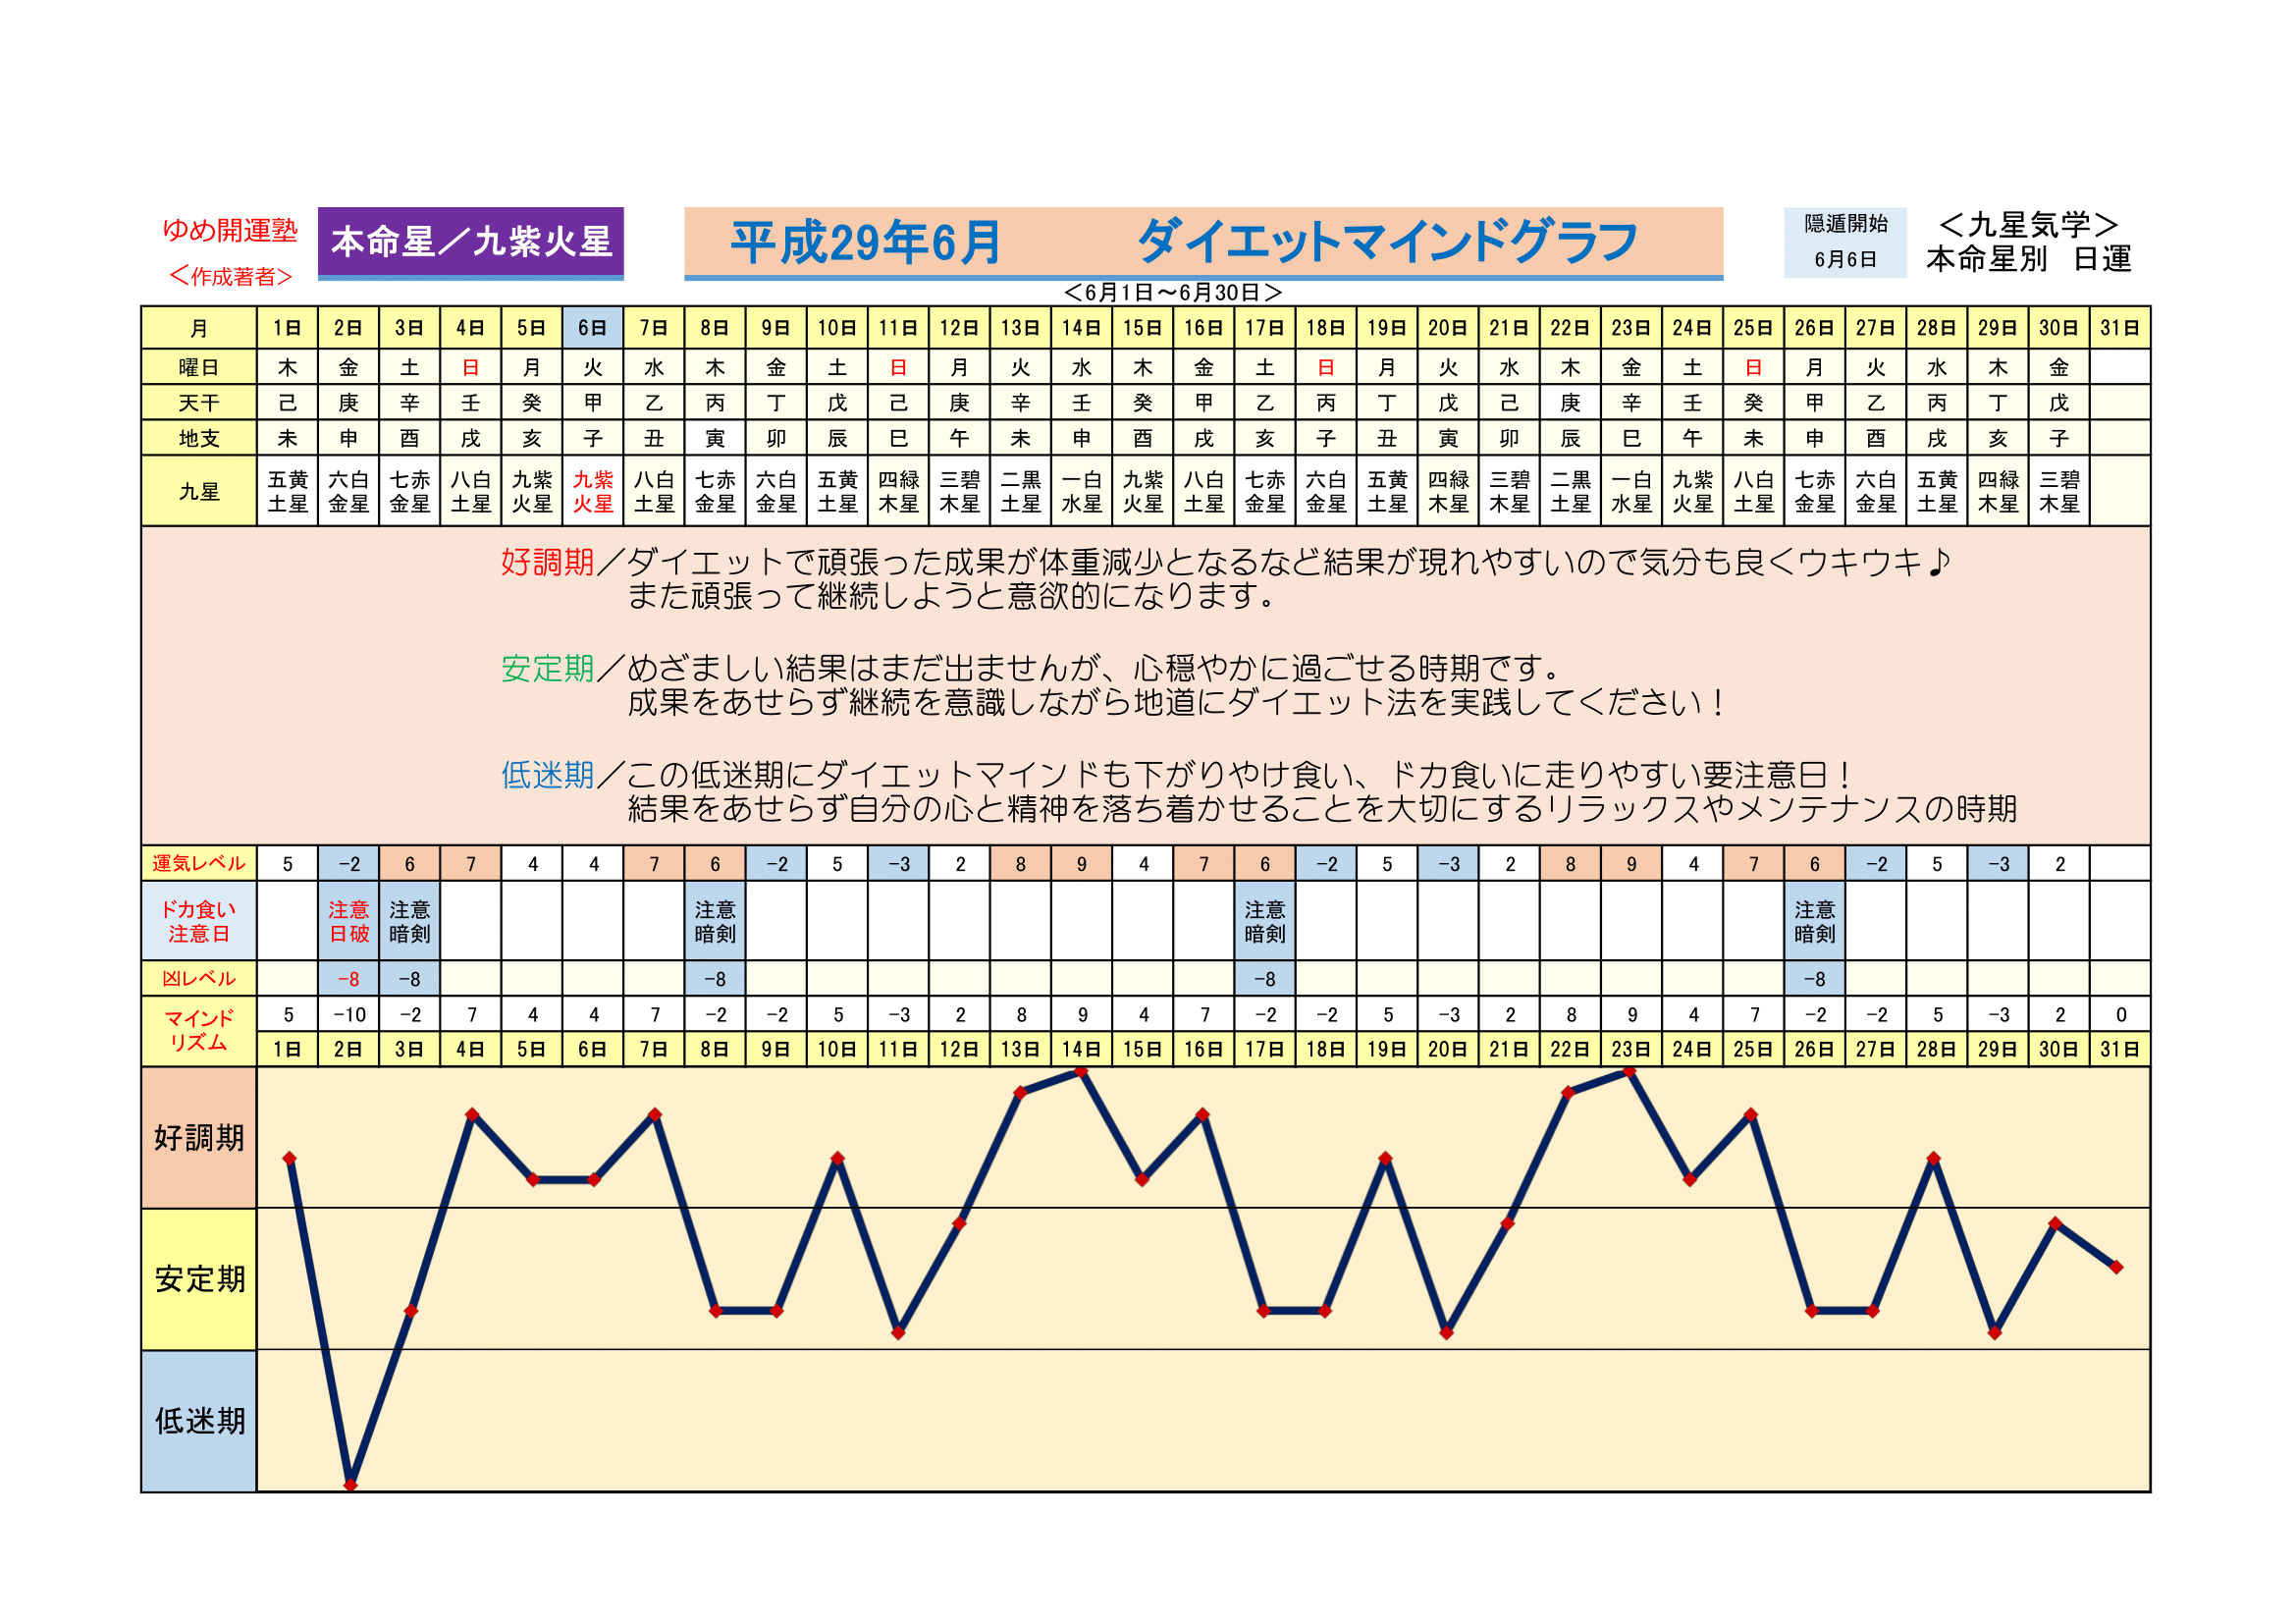Screen dimensions: 2296x1624
Task: Click the graph peak marker at 14日
Action: 1081,1073
